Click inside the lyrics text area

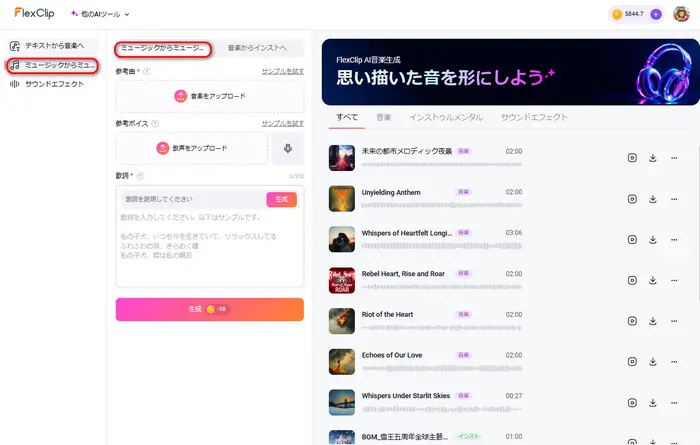[x=210, y=248]
